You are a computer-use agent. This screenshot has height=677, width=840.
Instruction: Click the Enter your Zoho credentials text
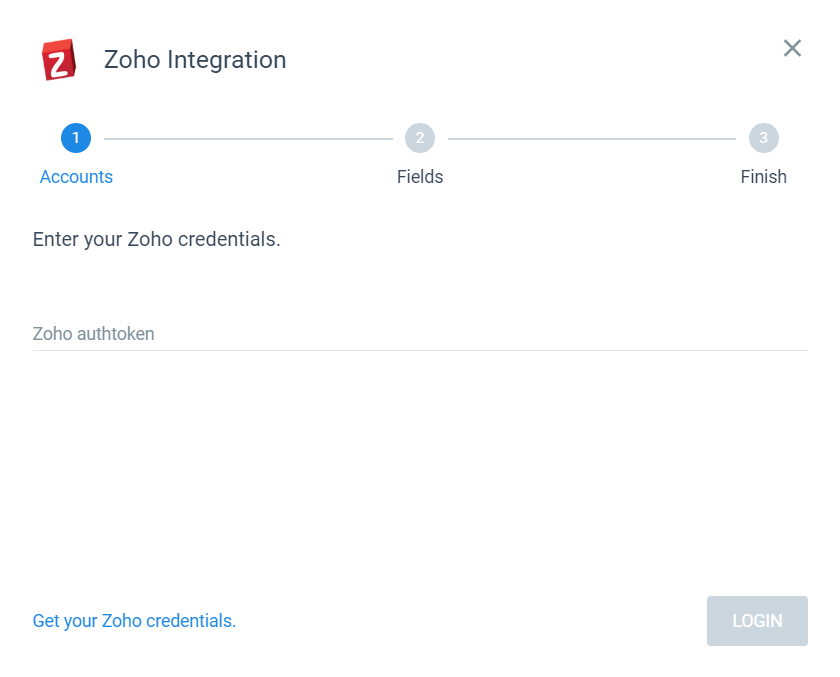click(156, 239)
